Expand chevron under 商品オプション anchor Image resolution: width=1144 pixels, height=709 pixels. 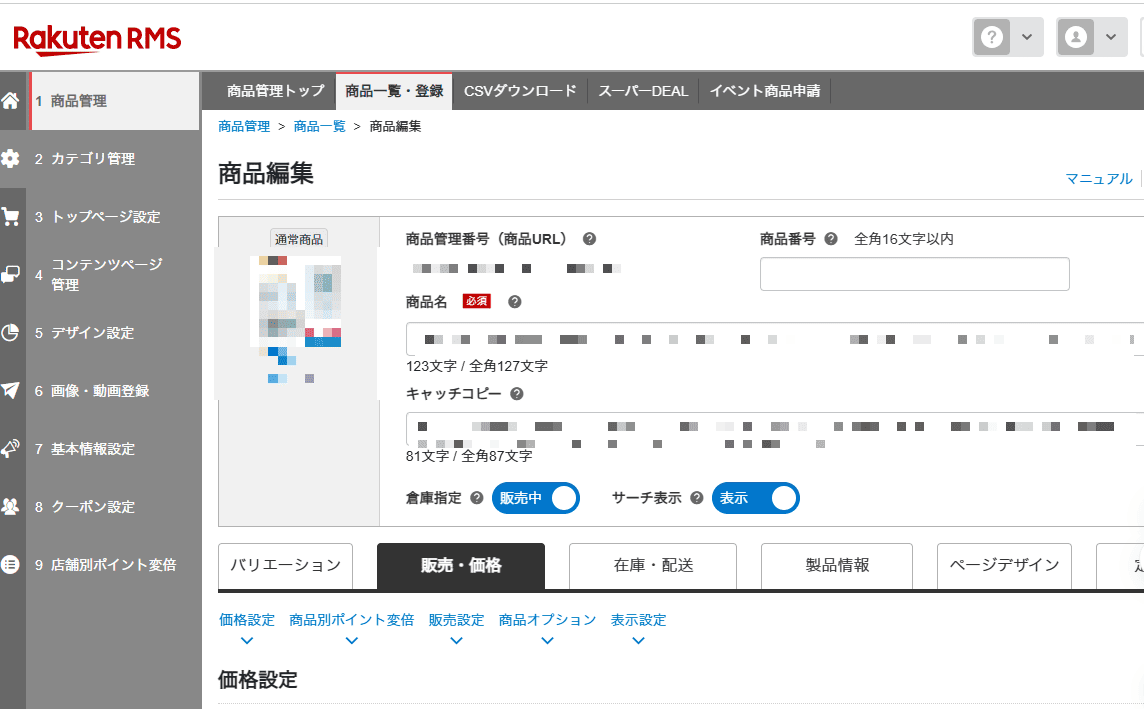click(547, 641)
